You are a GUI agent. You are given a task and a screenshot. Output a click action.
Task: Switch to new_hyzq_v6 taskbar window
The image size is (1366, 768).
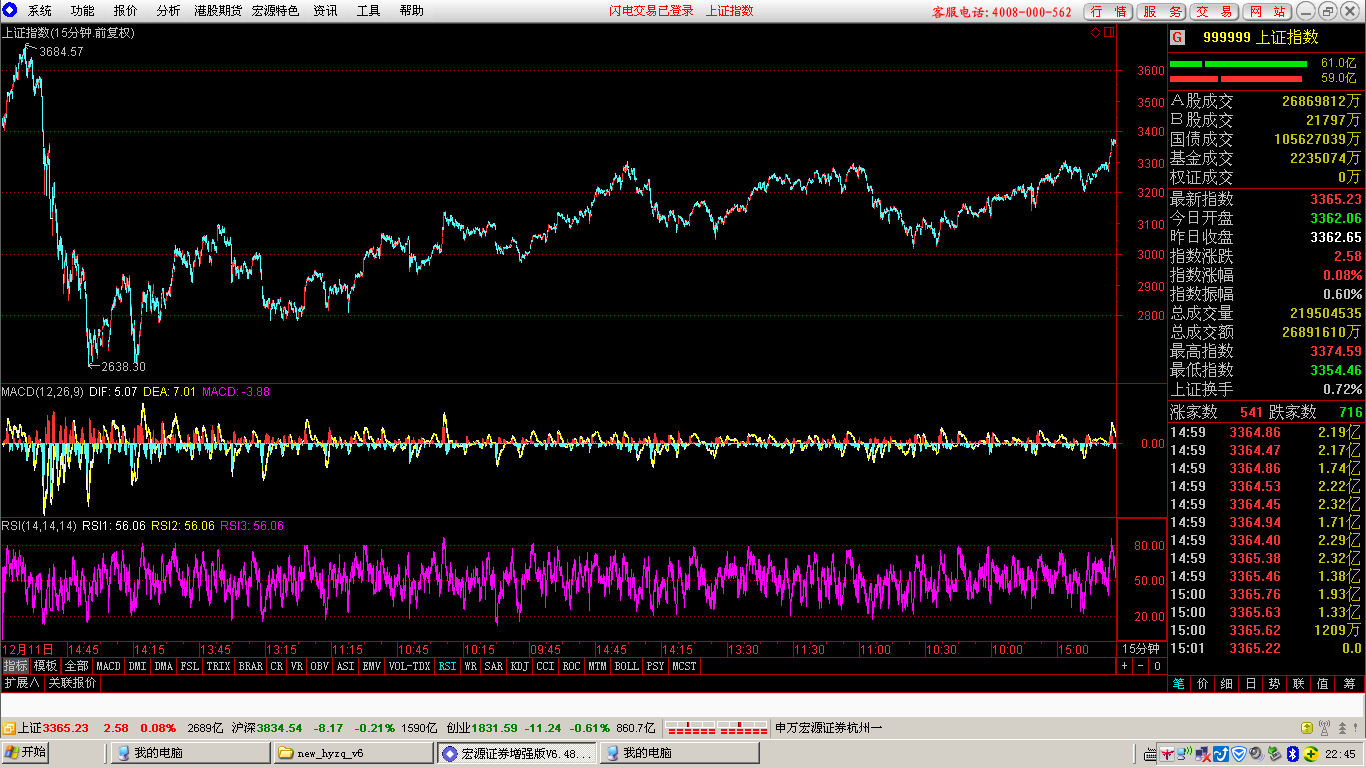click(353, 753)
